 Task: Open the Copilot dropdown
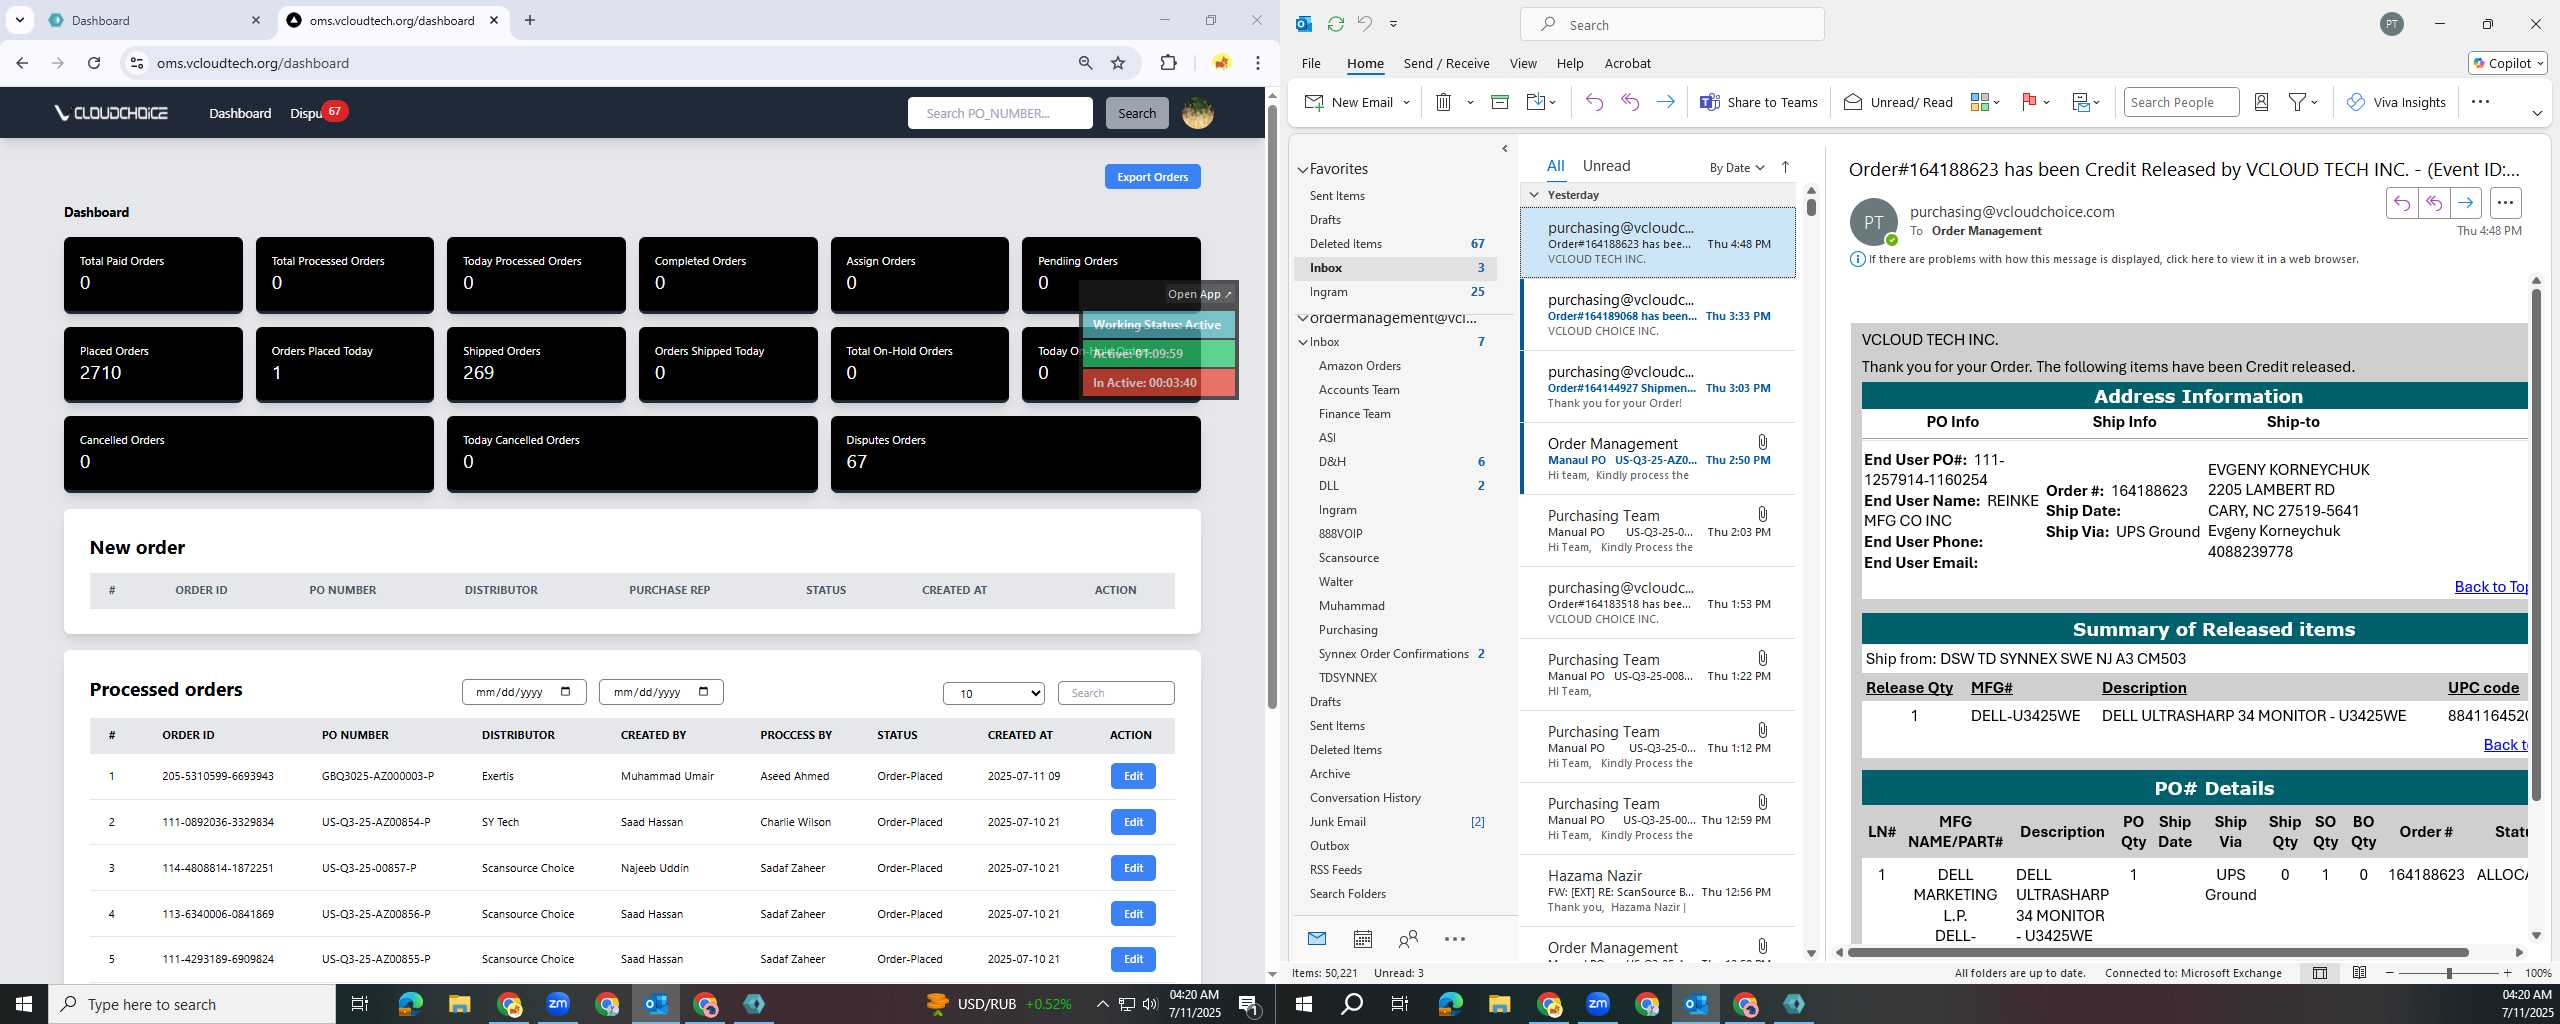pyautogui.click(x=2508, y=63)
